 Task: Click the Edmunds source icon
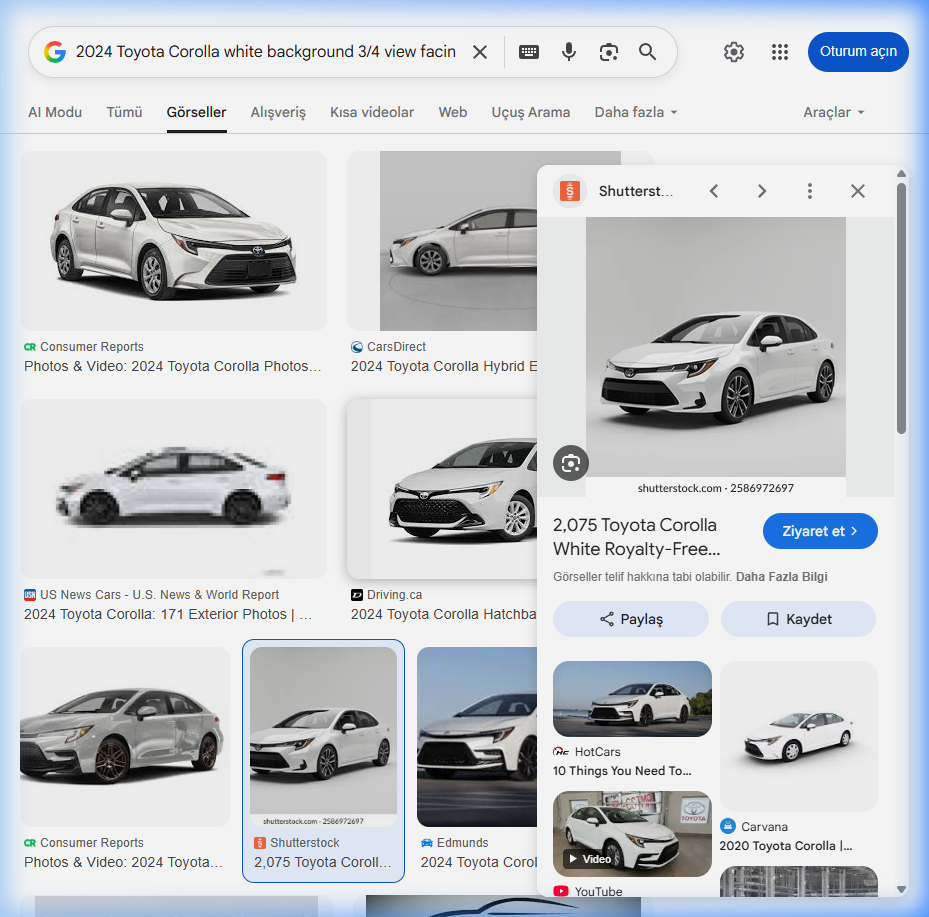click(x=427, y=842)
